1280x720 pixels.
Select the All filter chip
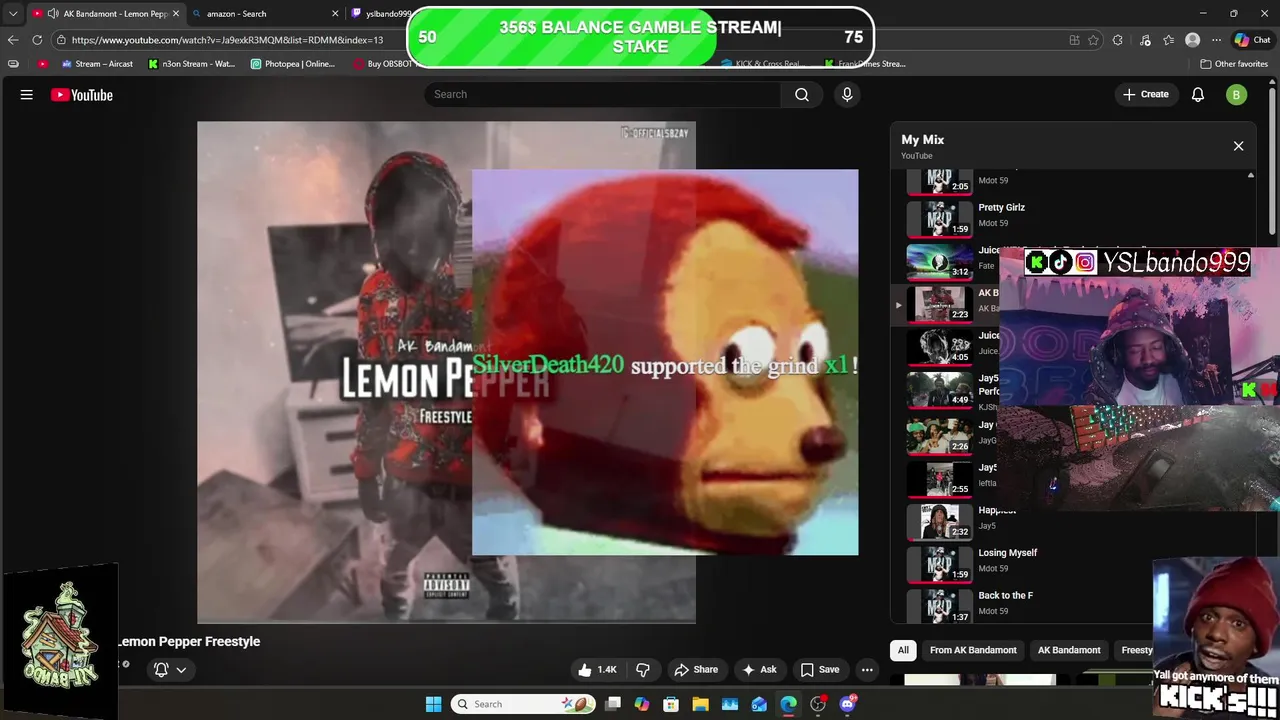coord(903,650)
